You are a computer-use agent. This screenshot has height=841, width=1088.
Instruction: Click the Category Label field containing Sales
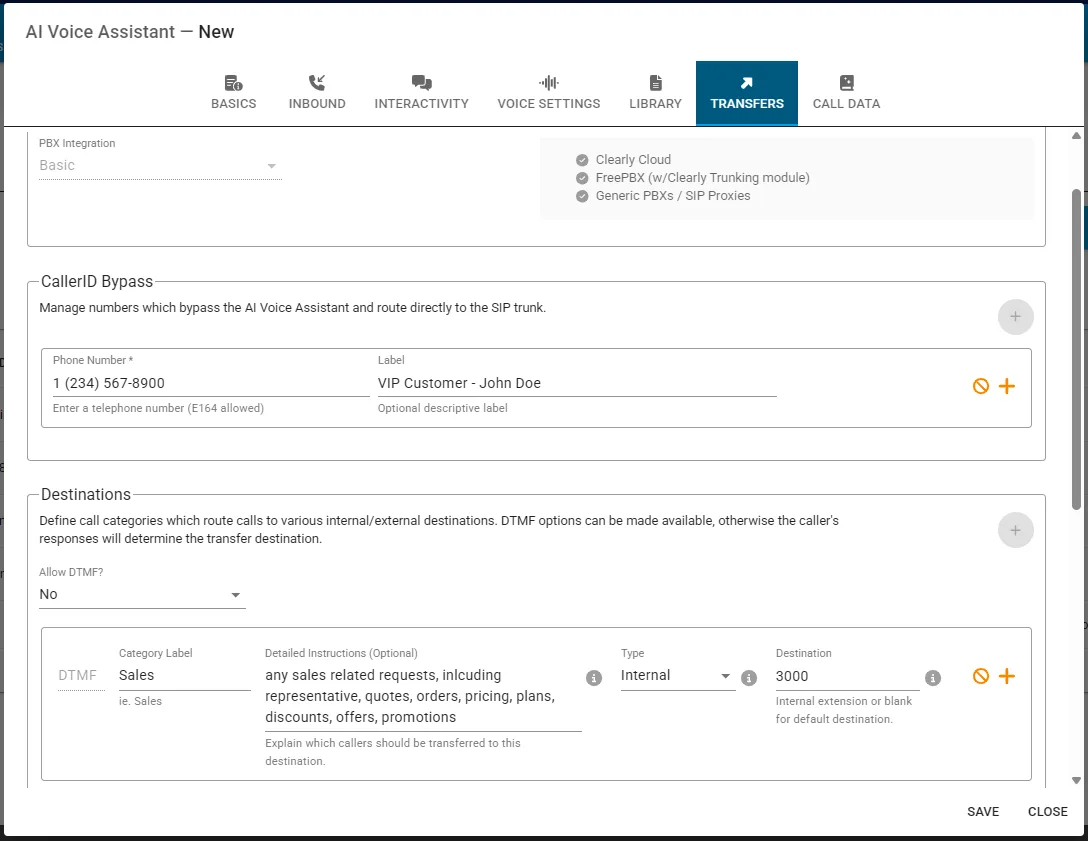click(185, 676)
